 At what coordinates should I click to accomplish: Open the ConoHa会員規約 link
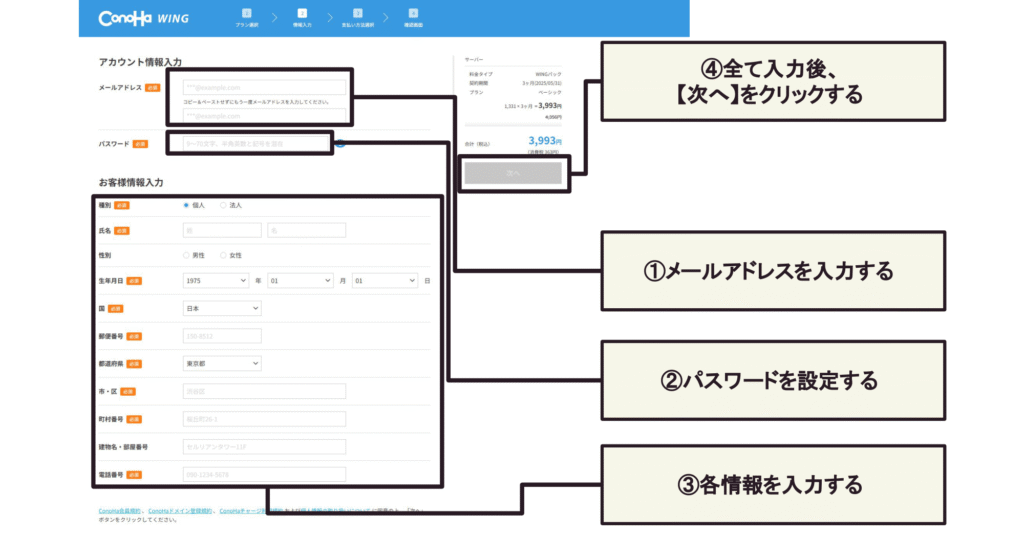pos(120,511)
